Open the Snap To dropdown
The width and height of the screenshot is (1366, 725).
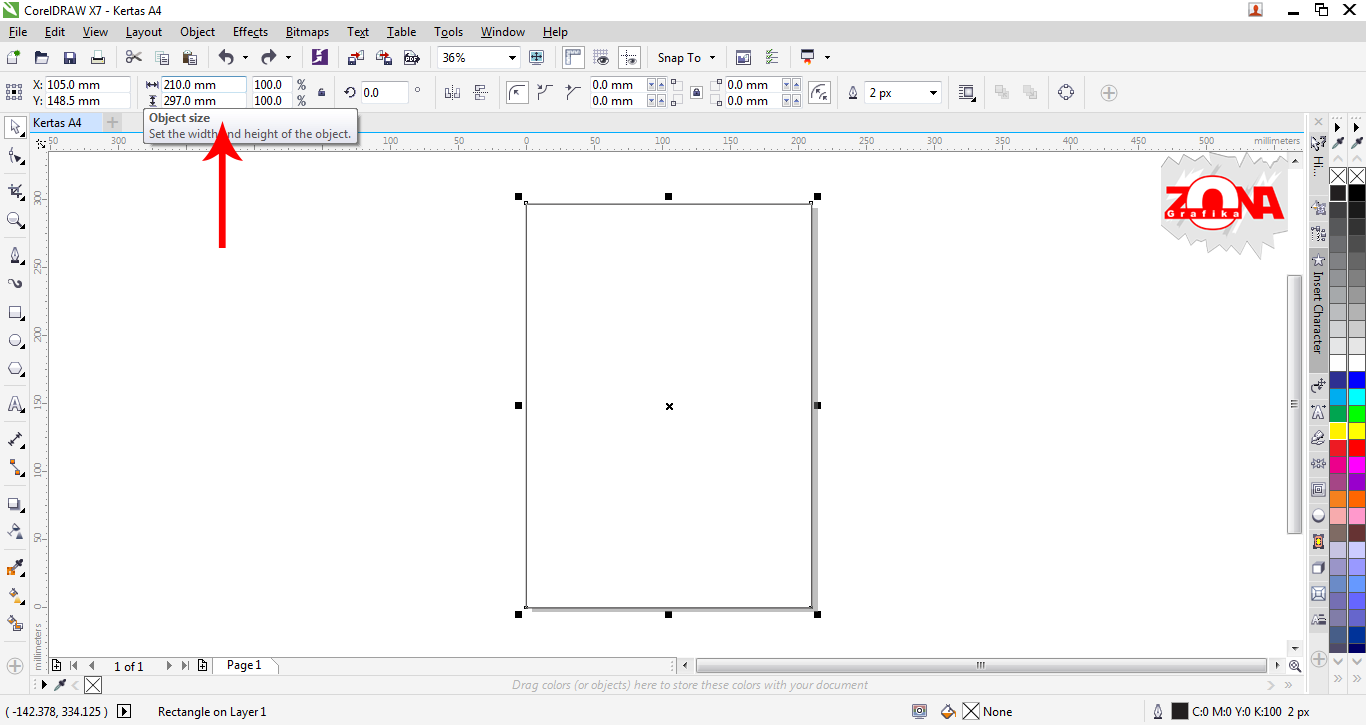(685, 57)
